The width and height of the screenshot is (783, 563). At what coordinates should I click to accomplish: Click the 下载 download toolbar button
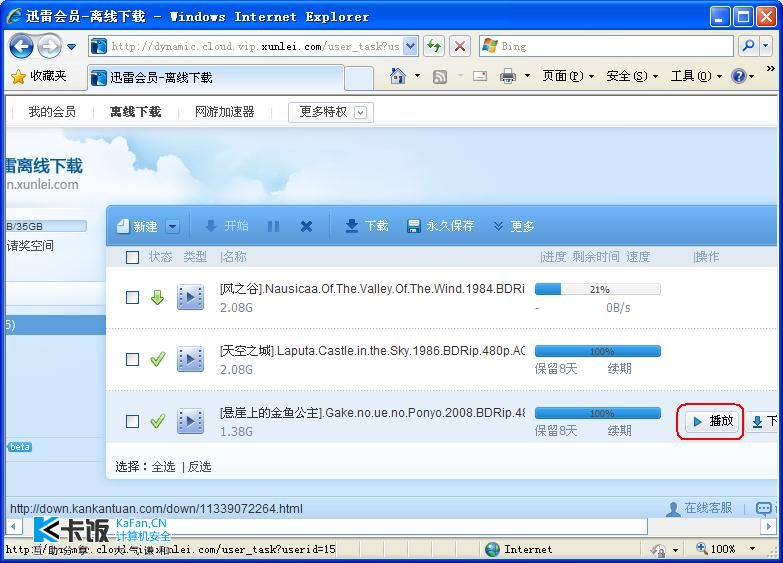pos(367,226)
